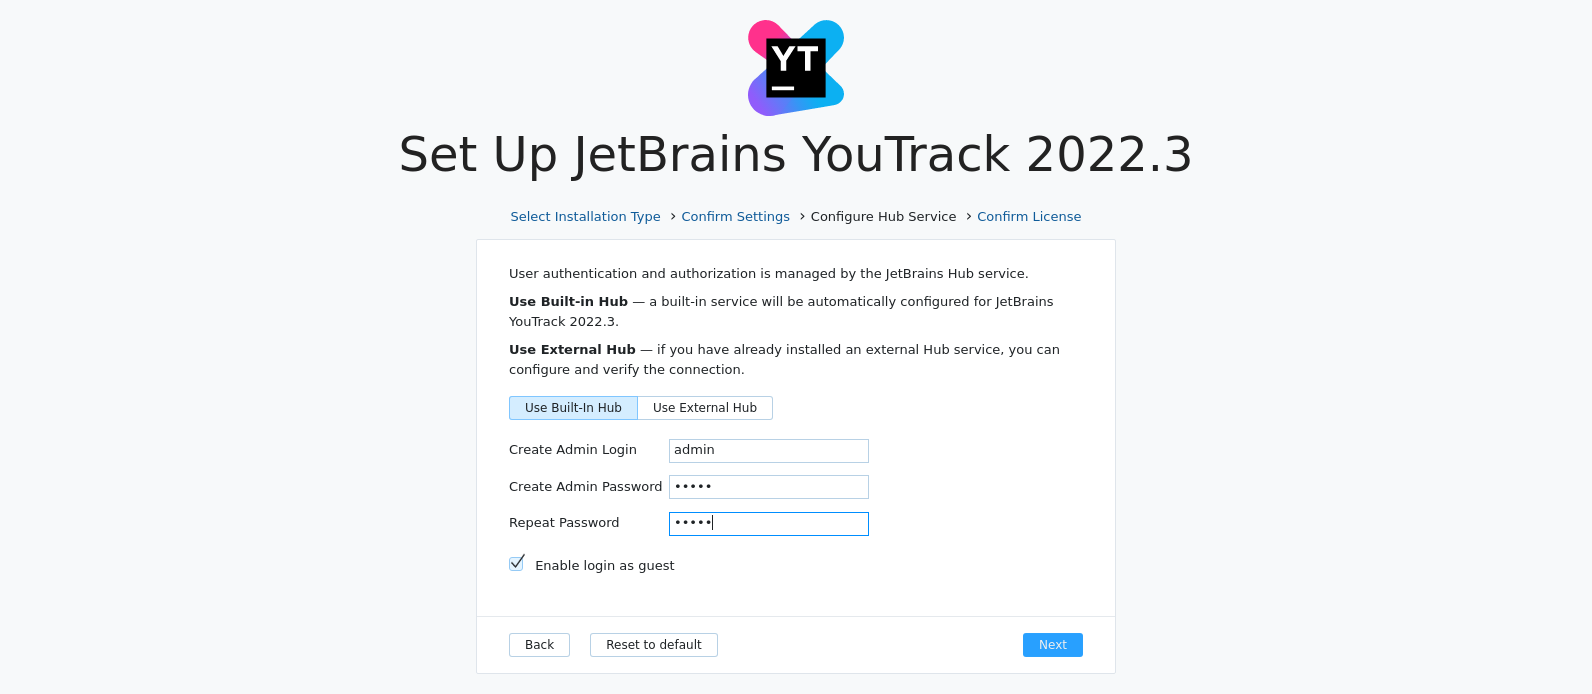Click Reset to default
1592x694 pixels.
point(654,645)
